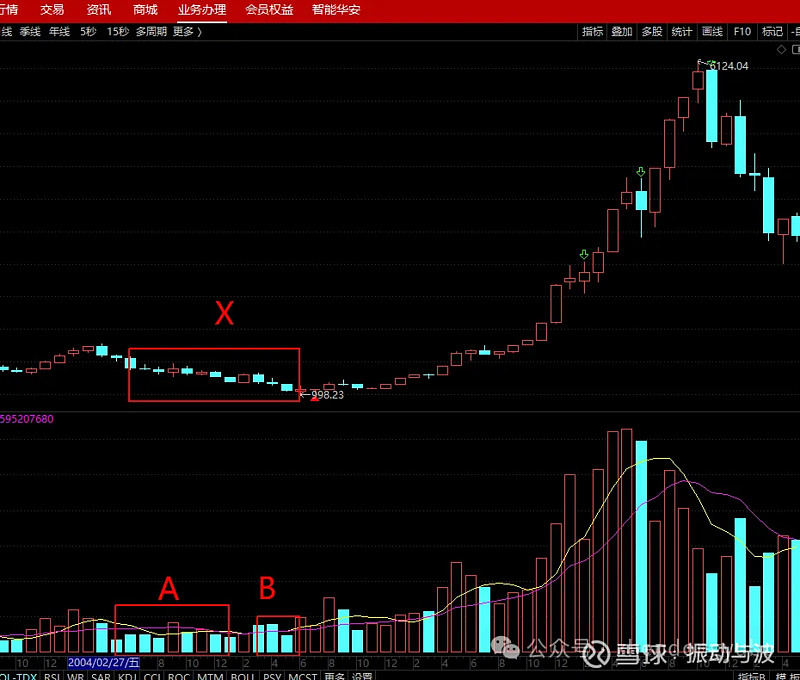Select the RSI indicator tab
The height and width of the screenshot is (680, 800).
pos(52,676)
